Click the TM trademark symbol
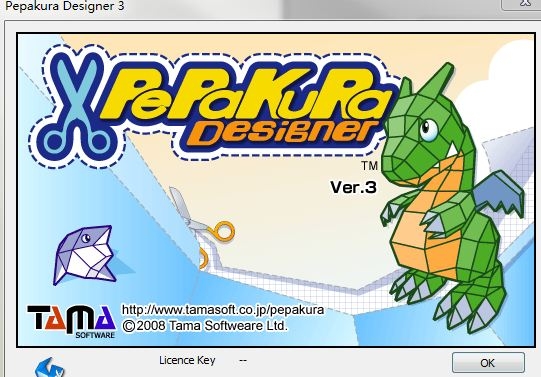Viewport: 541px width, 377px height. (370, 166)
